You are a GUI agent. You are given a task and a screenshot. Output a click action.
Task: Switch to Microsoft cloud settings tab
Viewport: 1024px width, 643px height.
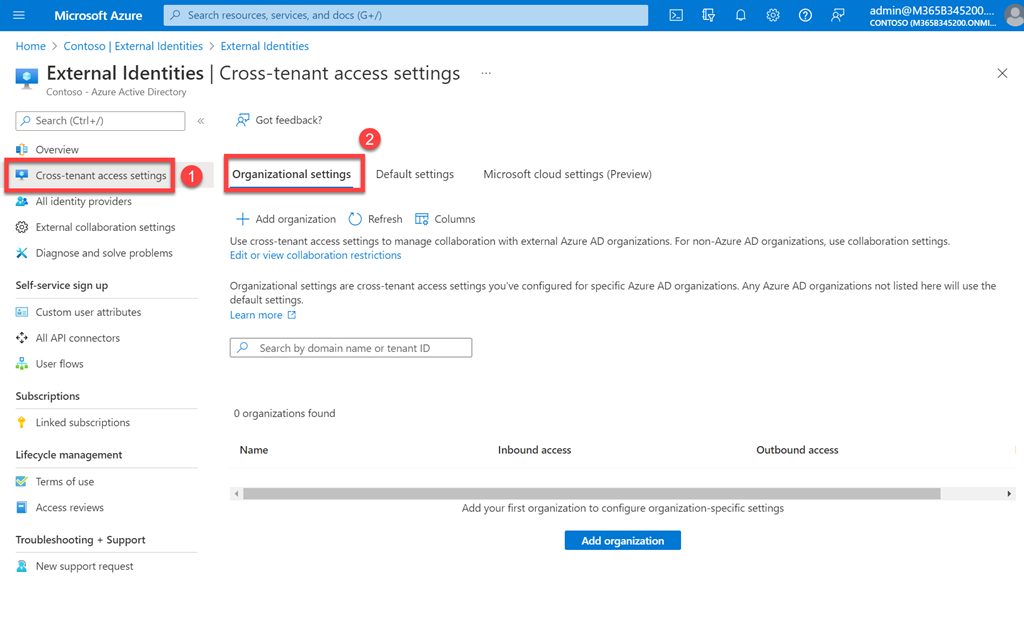pos(567,174)
